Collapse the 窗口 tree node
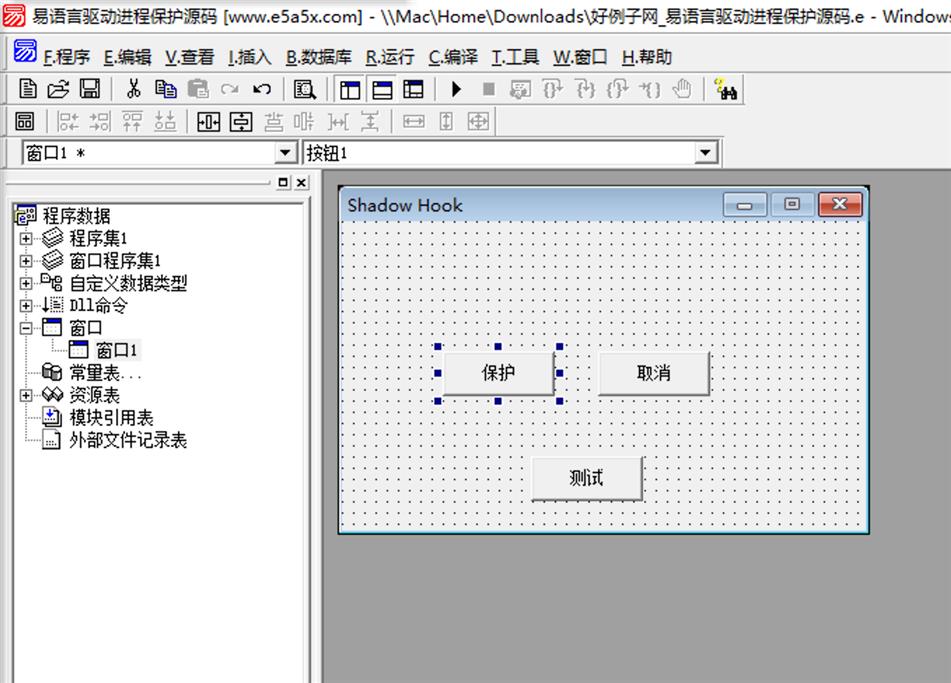 click(x=25, y=328)
